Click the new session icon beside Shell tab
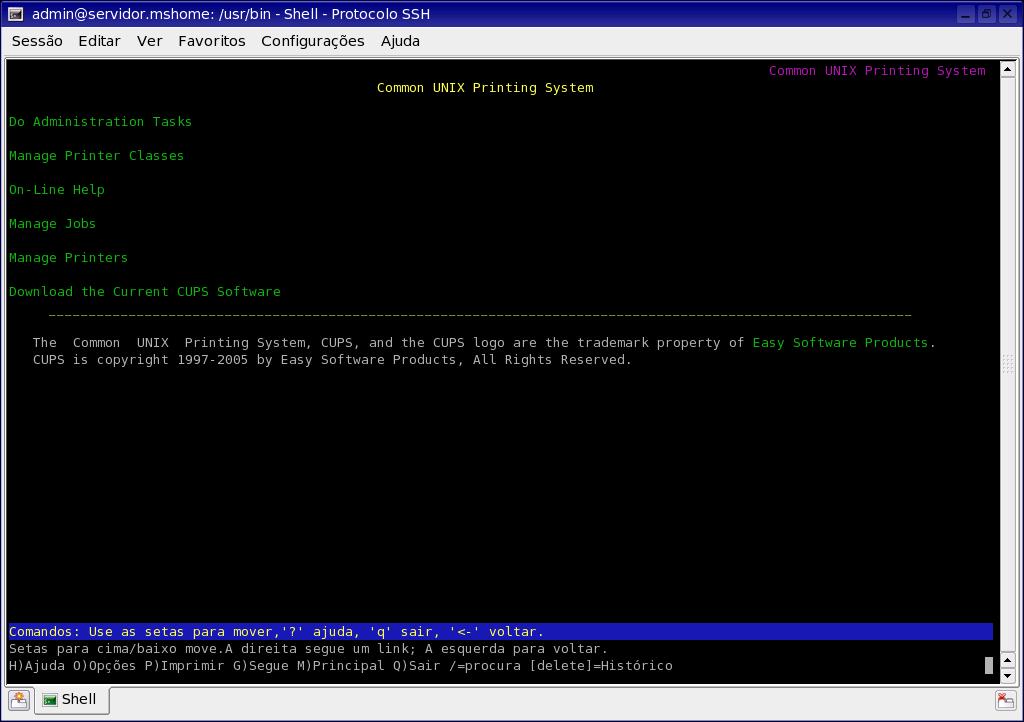The image size is (1024, 722). [x=19, y=700]
